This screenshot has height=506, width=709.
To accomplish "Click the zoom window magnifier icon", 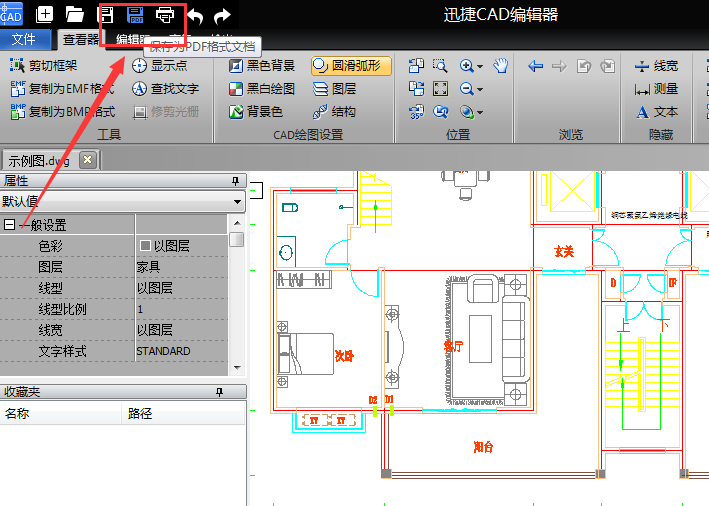I will point(440,66).
